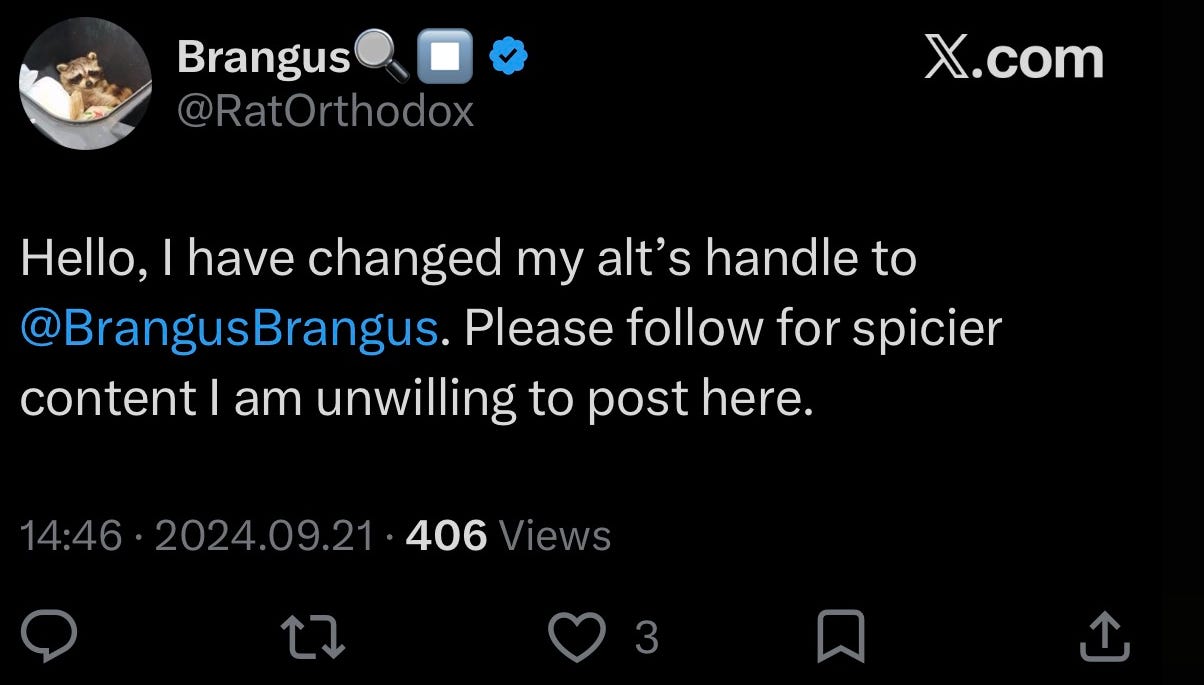Open the share options icon

pos(1105,637)
